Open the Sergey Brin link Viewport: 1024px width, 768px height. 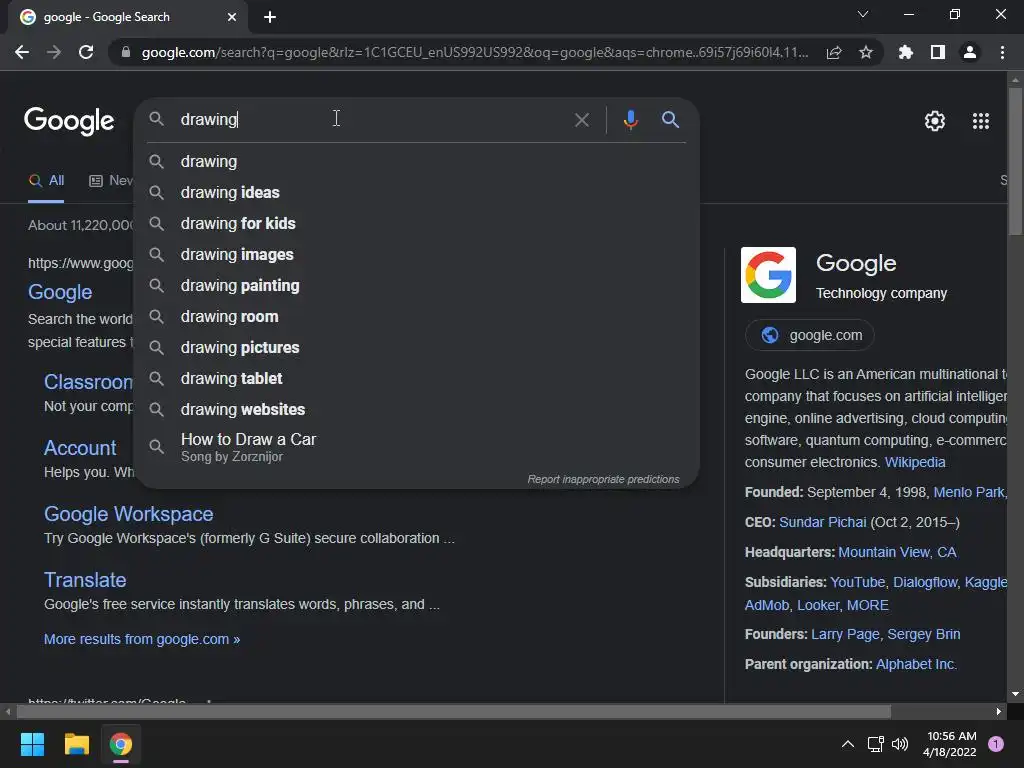click(x=923, y=635)
